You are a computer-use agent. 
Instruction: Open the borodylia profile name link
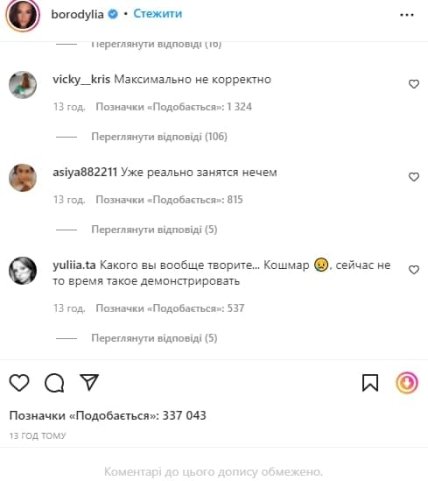click(77, 14)
